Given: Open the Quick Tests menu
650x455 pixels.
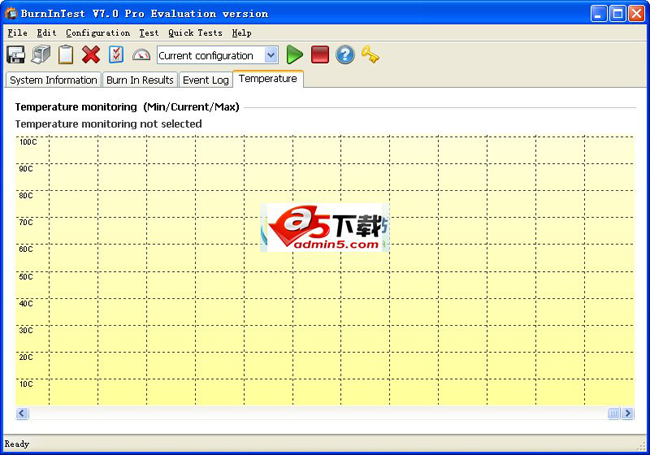Looking at the screenshot, I should coord(195,33).
